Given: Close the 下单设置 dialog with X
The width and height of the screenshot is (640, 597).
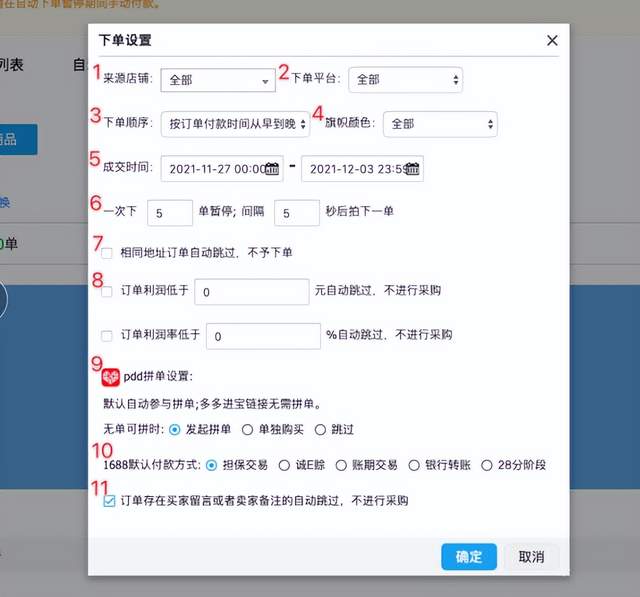Looking at the screenshot, I should click(x=551, y=41).
